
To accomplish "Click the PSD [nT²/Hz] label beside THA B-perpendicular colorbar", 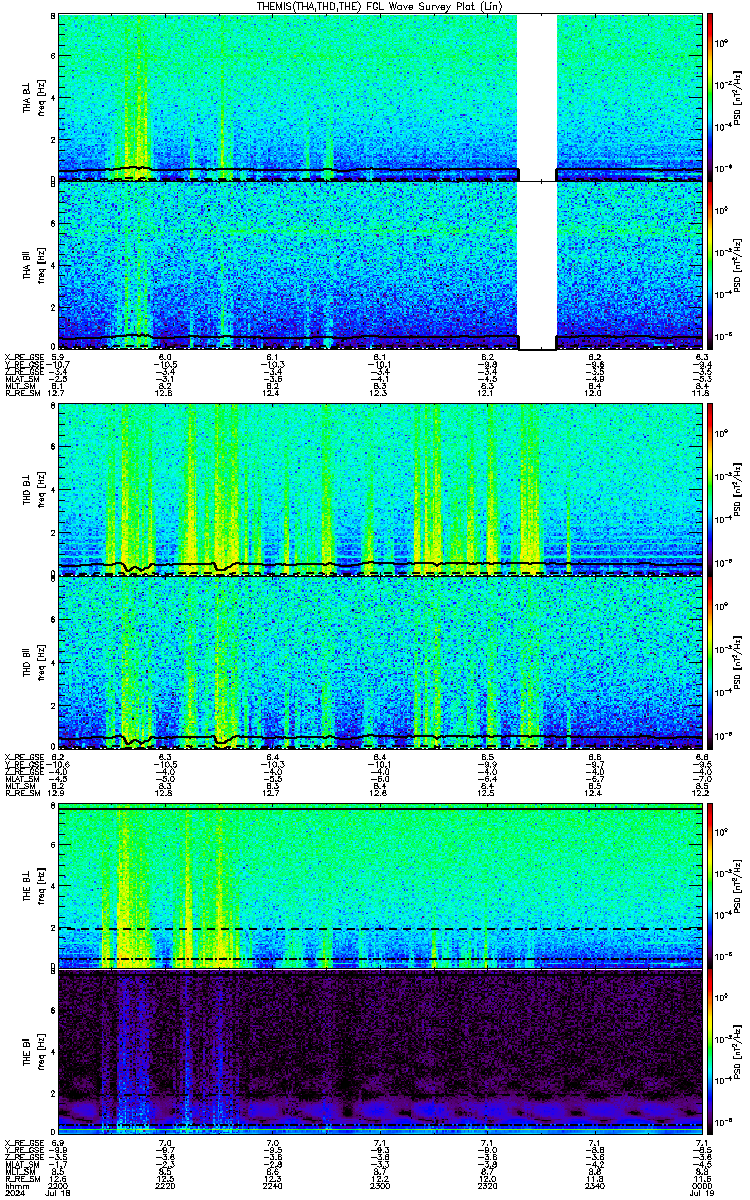I will click(x=737, y=97).
